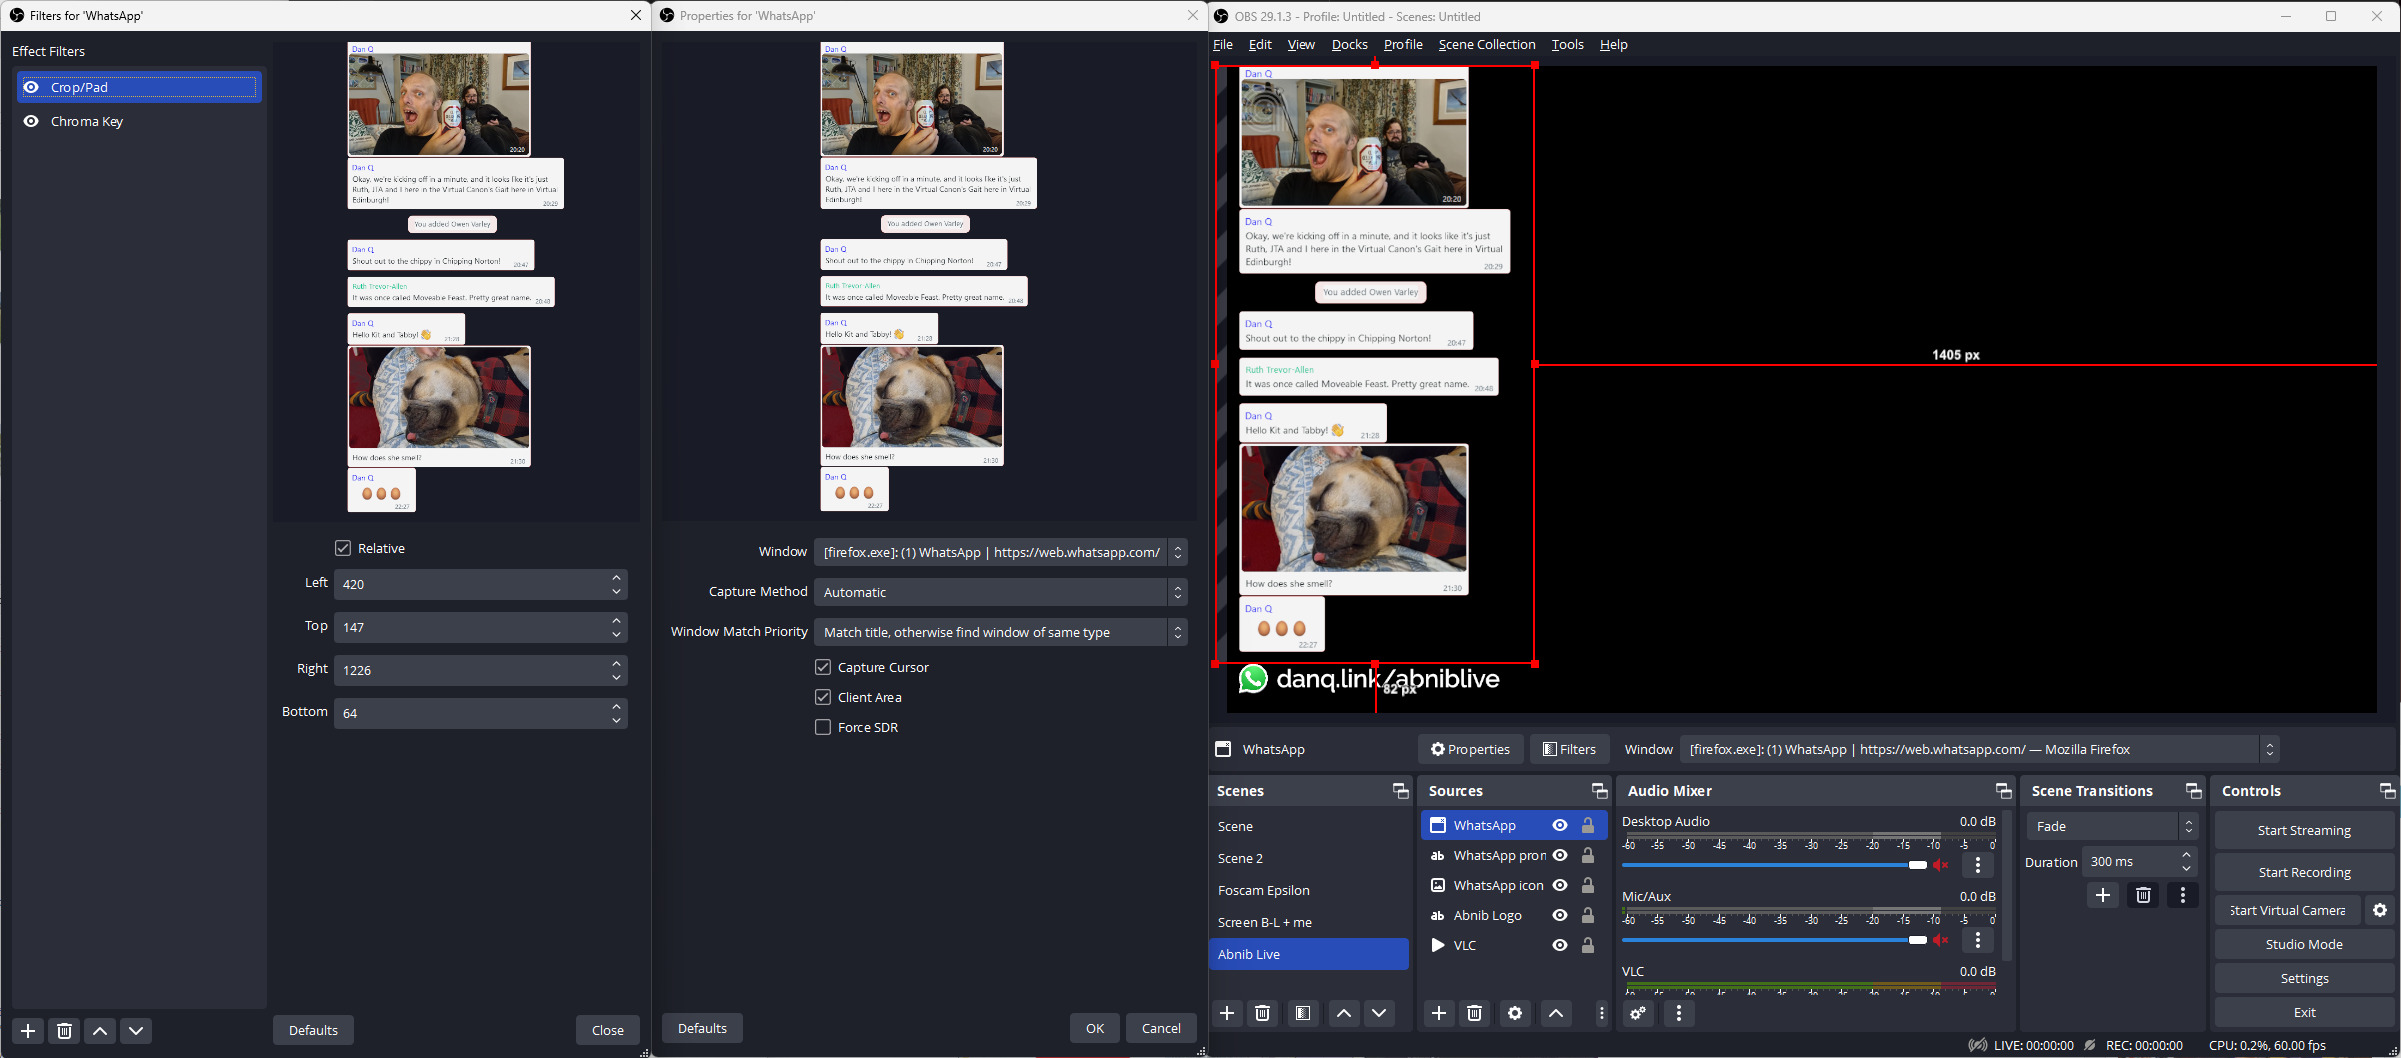Hide the Chroma Key filter
Image resolution: width=2401 pixels, height=1058 pixels.
pos(31,121)
